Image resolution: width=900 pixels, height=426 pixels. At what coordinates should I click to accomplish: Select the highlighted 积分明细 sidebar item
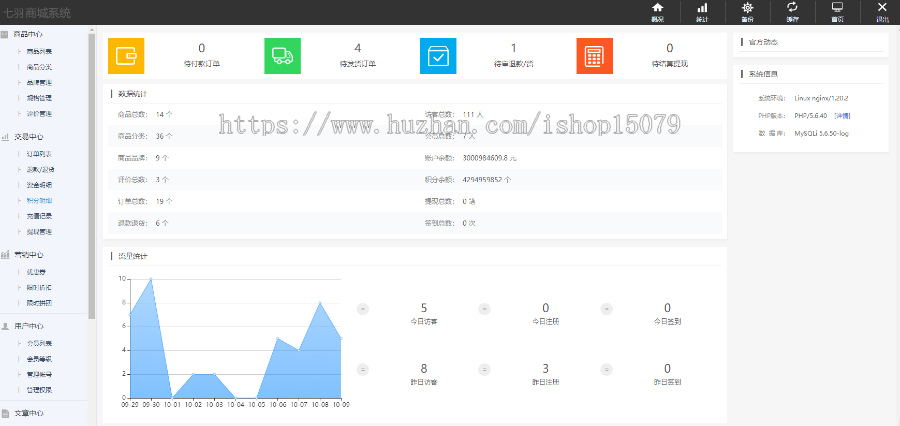[x=39, y=201]
